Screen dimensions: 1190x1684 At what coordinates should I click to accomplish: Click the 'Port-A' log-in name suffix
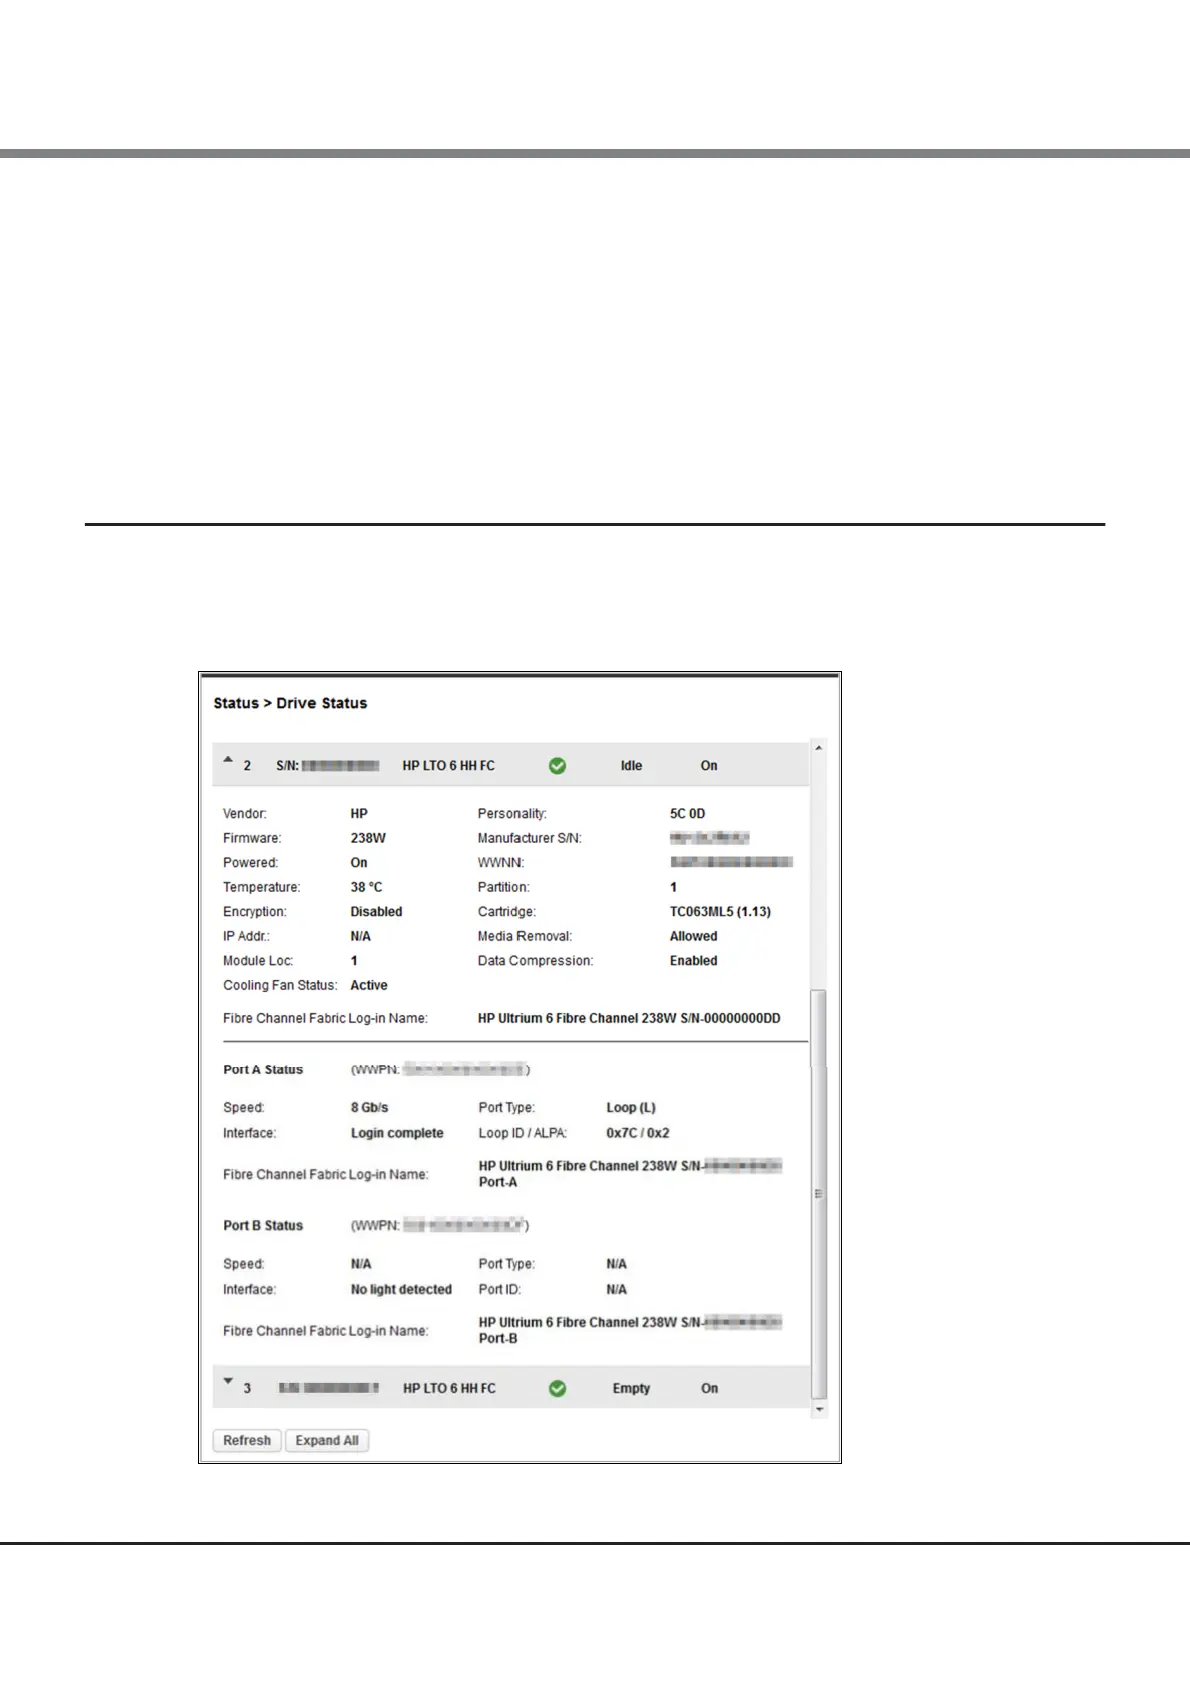[x=498, y=1182]
